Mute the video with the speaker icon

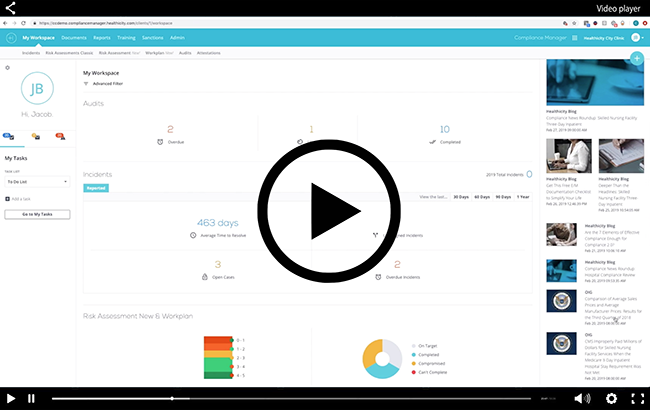(x=582, y=398)
